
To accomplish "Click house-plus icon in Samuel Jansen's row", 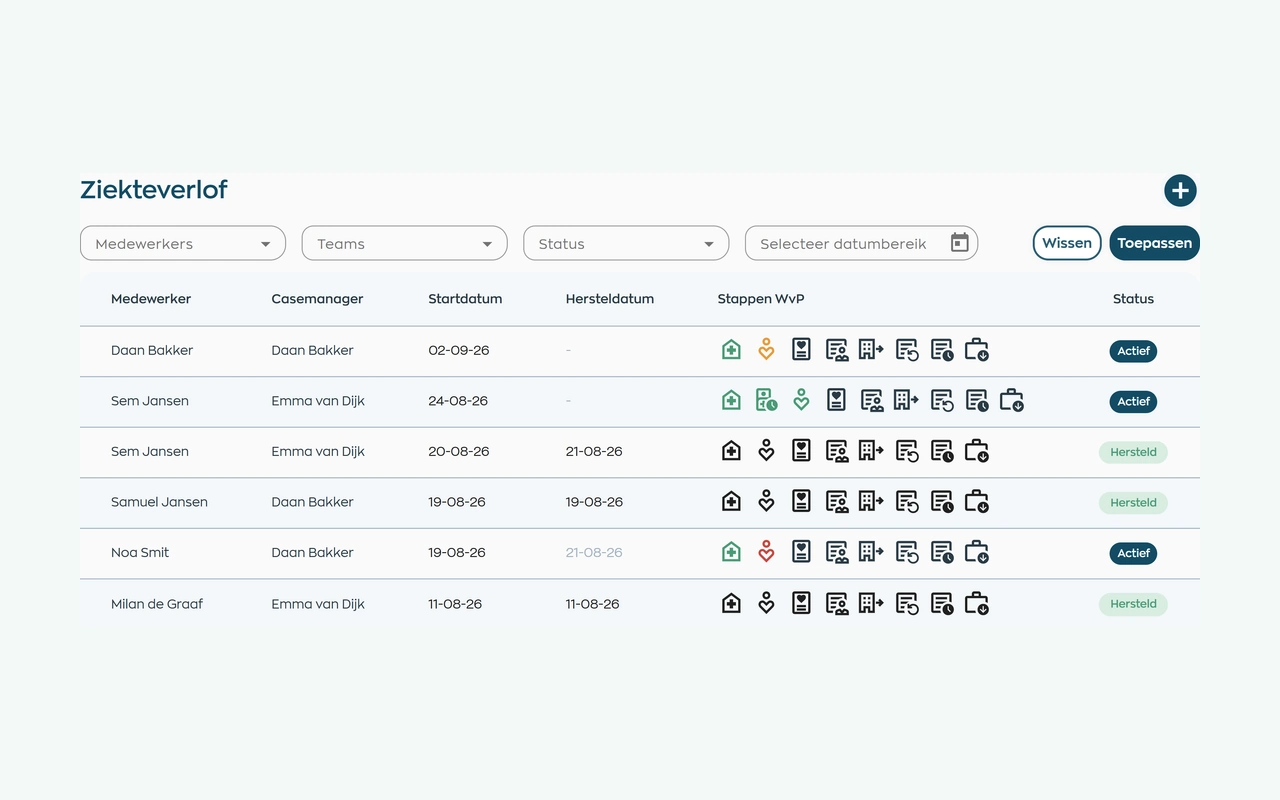I will point(731,502).
